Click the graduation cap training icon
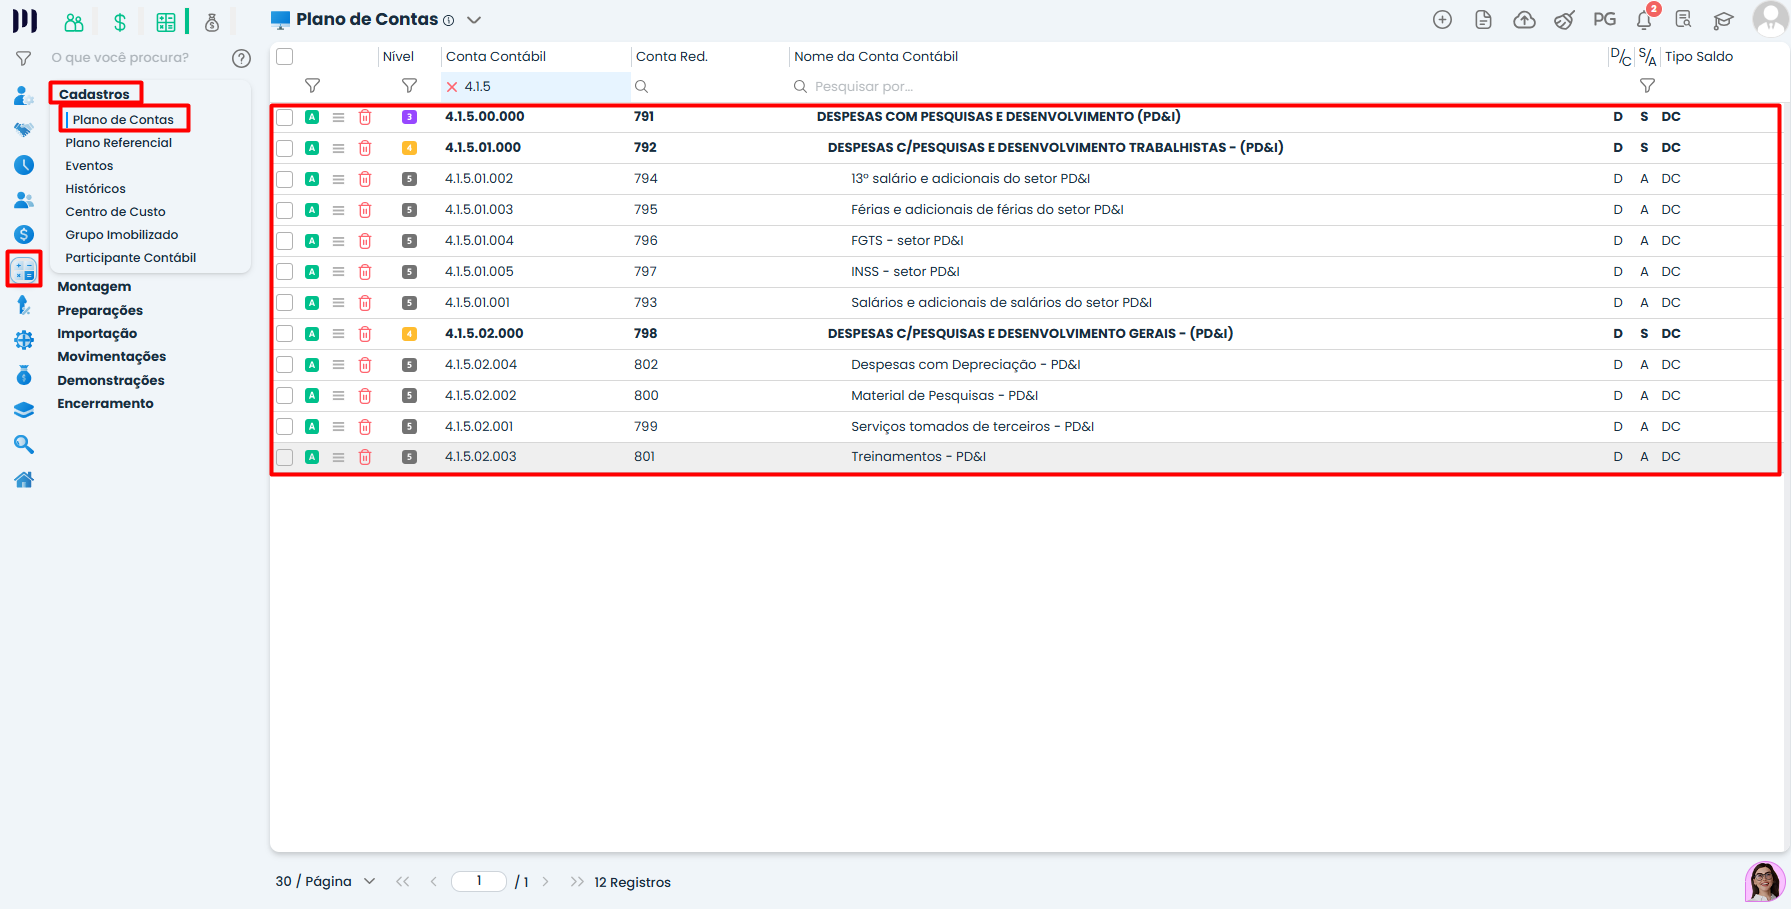This screenshot has height=909, width=1791. click(x=1723, y=20)
